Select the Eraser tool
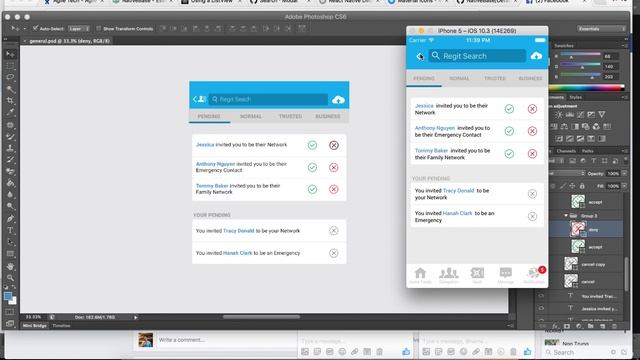The height and width of the screenshot is (360, 640). (x=10, y=171)
